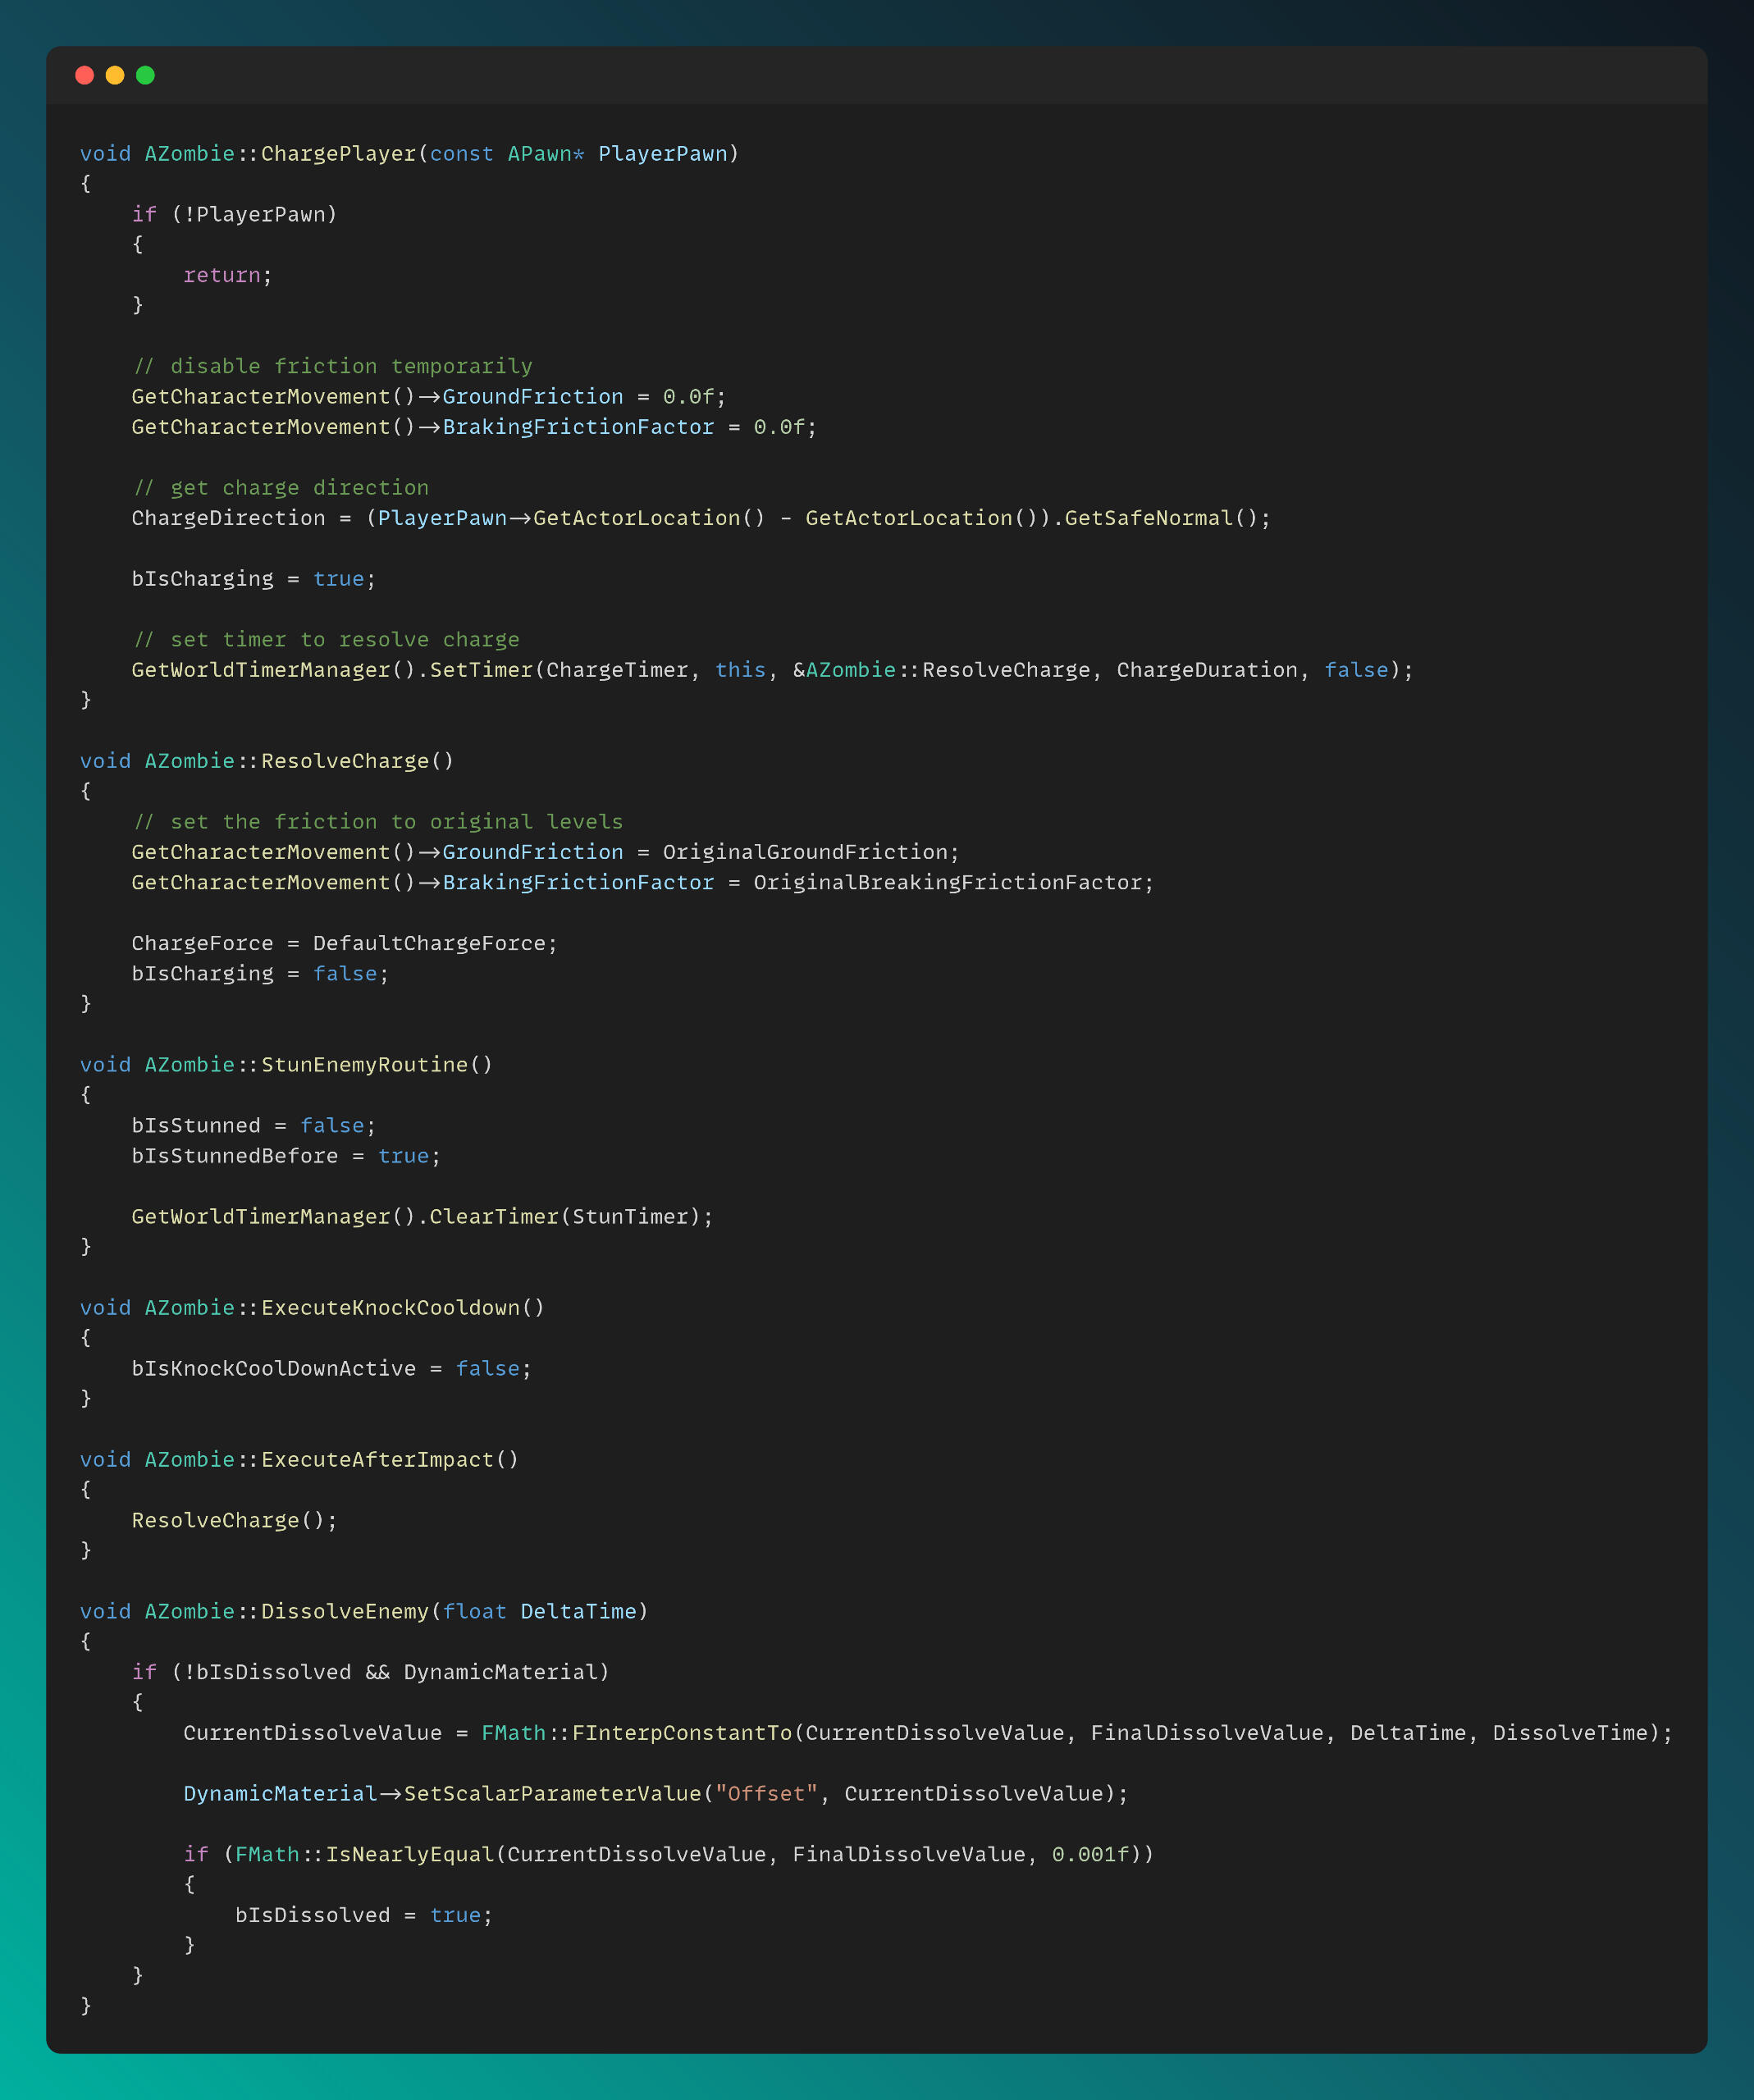Click the red close window dot
Screen dimensions: 1754x2100
click(85, 75)
